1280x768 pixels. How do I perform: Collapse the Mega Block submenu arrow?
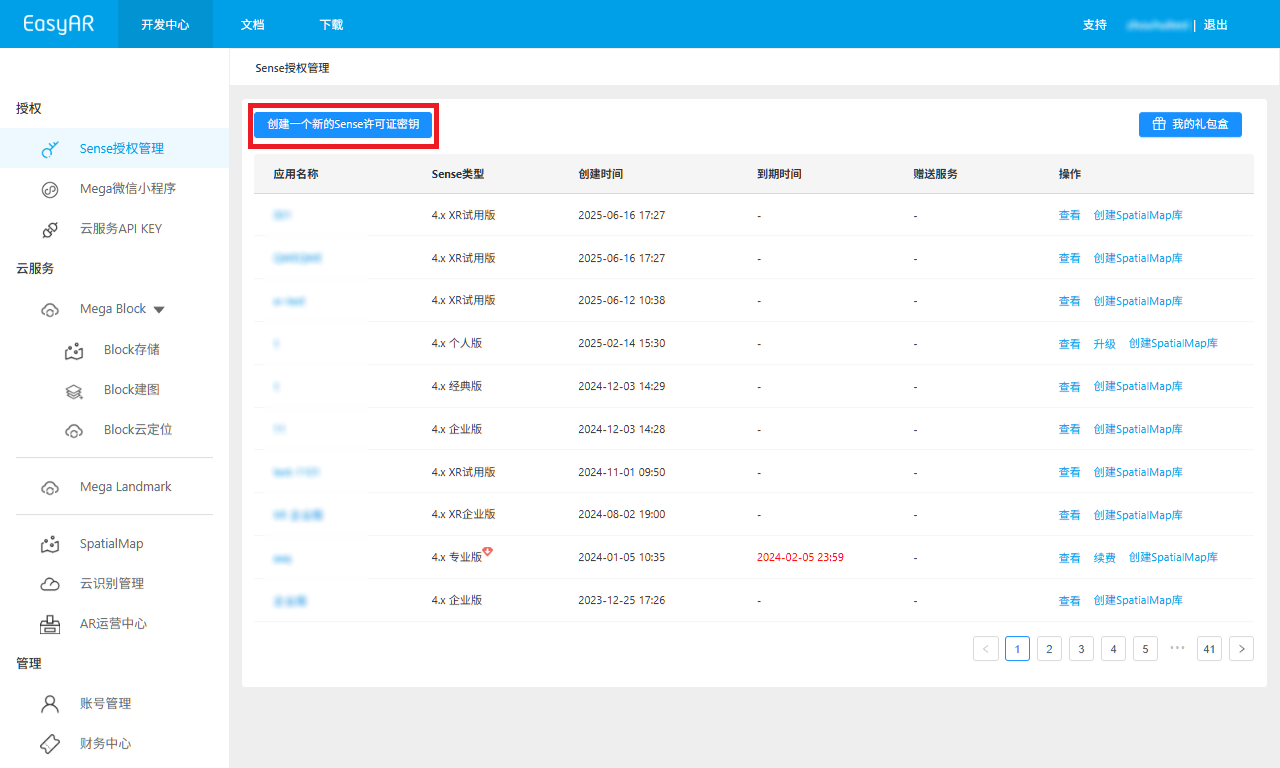point(159,310)
